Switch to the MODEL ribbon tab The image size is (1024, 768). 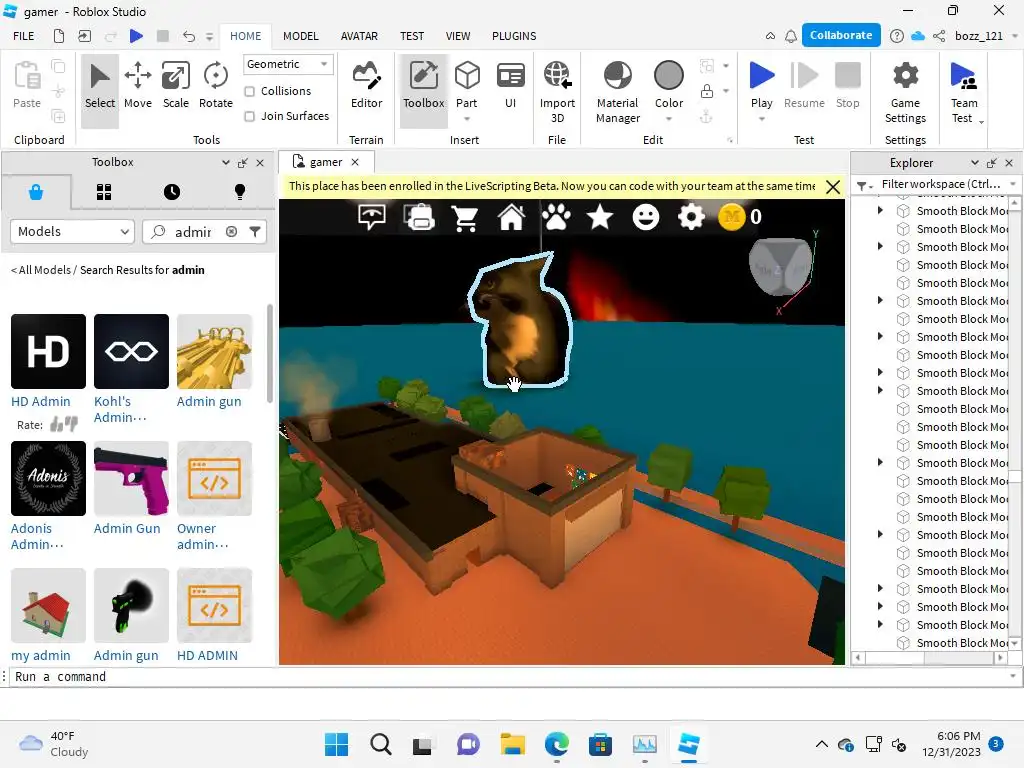coord(300,36)
